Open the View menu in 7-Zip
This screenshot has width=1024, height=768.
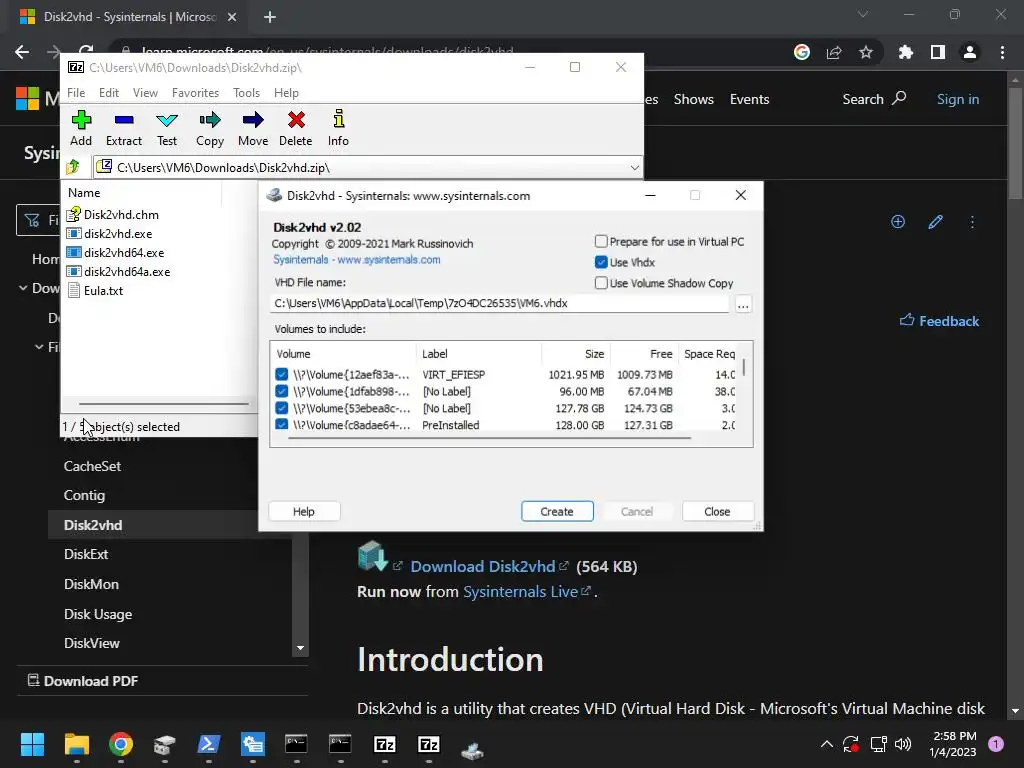(145, 93)
